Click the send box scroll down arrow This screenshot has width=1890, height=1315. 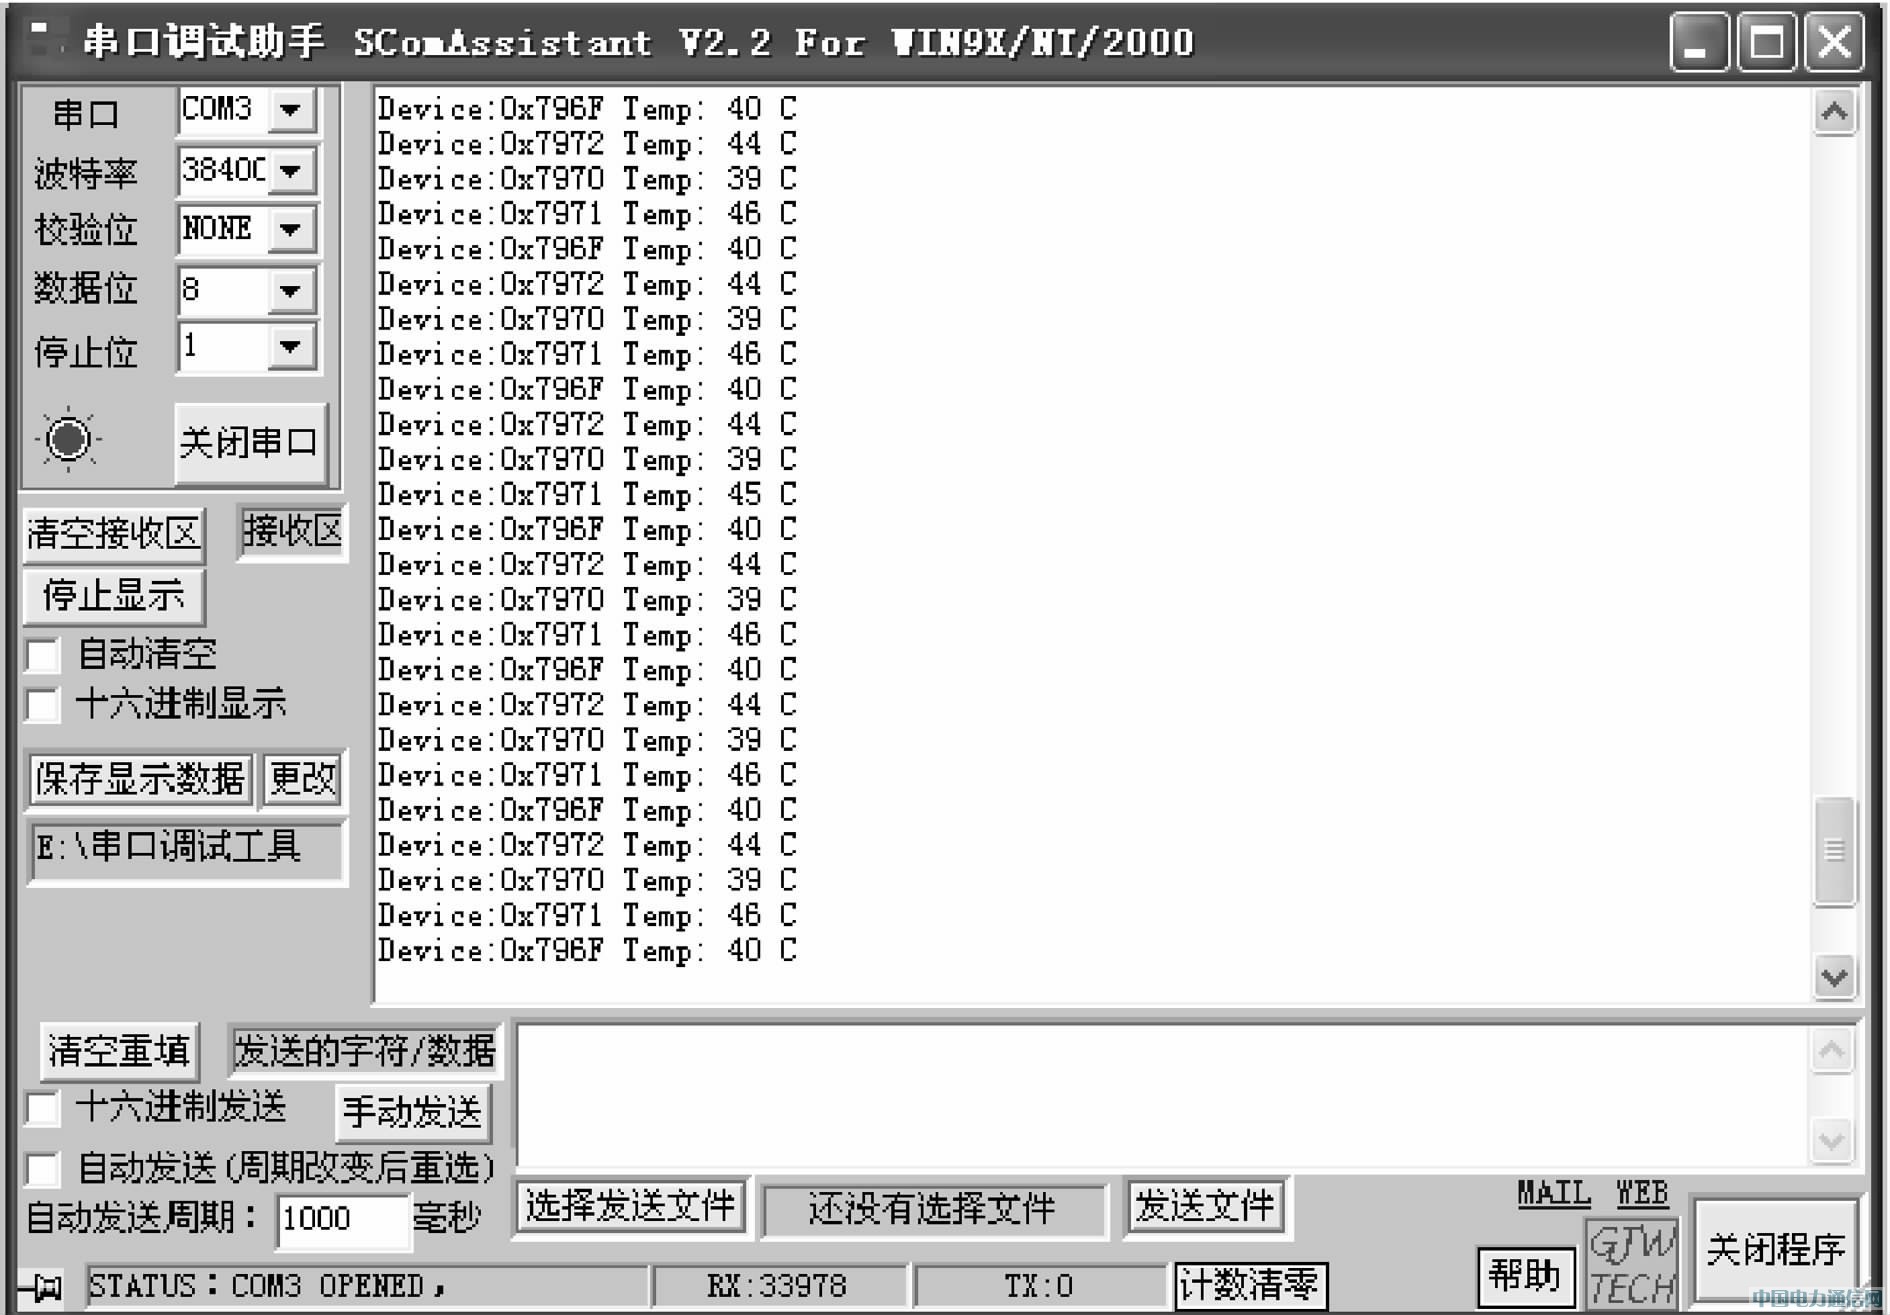[1832, 1140]
